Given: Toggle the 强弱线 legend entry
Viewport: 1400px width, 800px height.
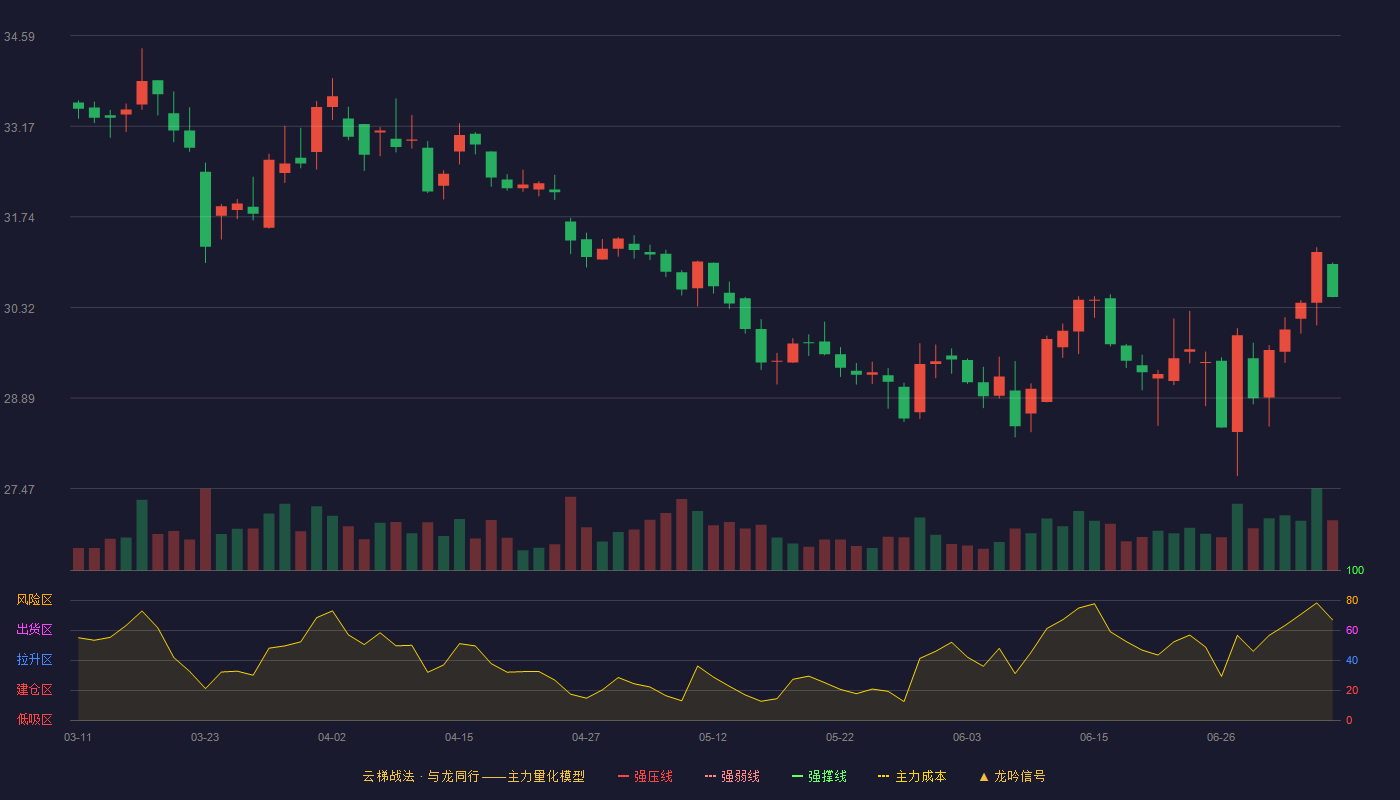Looking at the screenshot, I should pyautogui.click(x=732, y=776).
